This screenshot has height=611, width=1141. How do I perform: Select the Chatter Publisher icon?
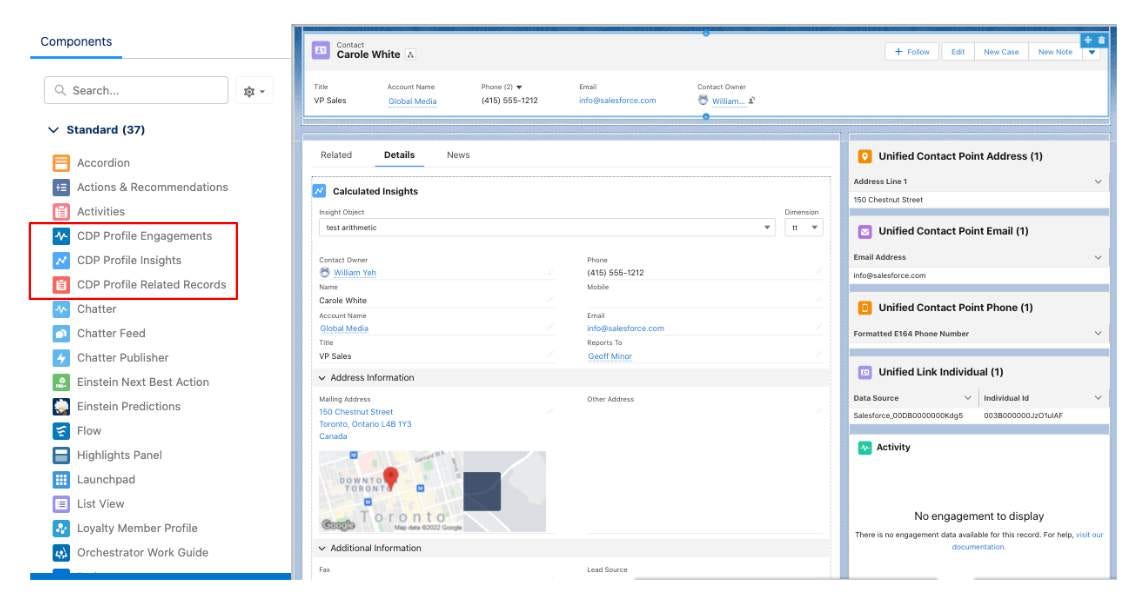coord(60,357)
